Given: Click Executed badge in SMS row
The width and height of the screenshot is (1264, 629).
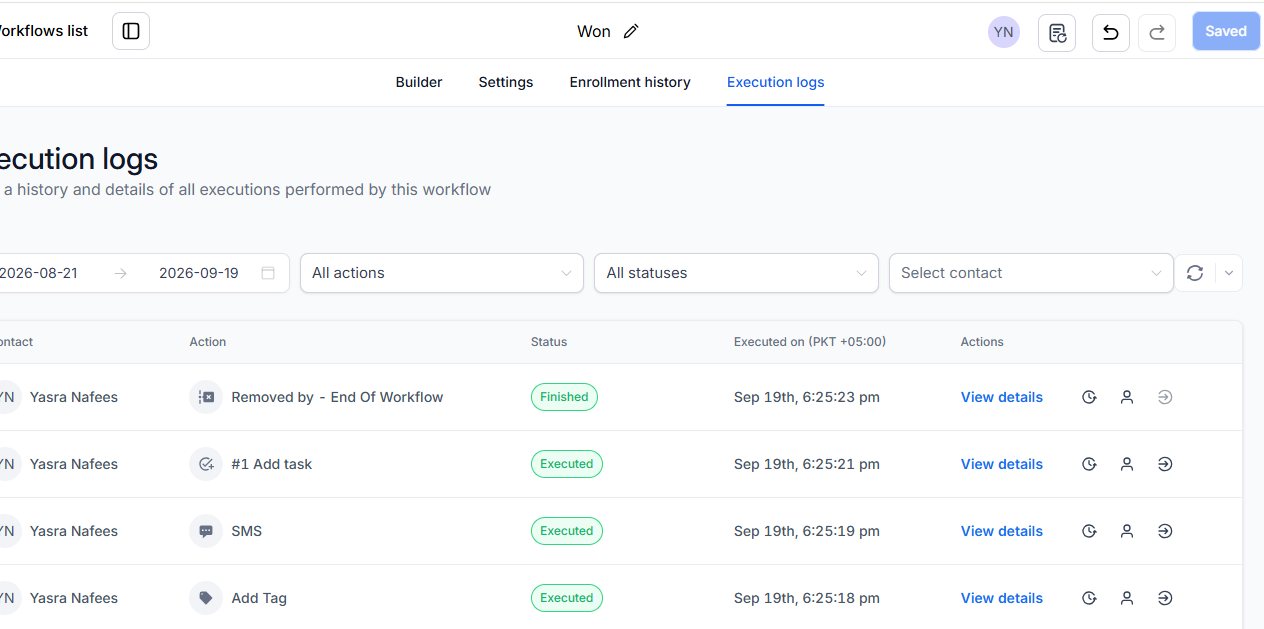Looking at the screenshot, I should tap(567, 531).
